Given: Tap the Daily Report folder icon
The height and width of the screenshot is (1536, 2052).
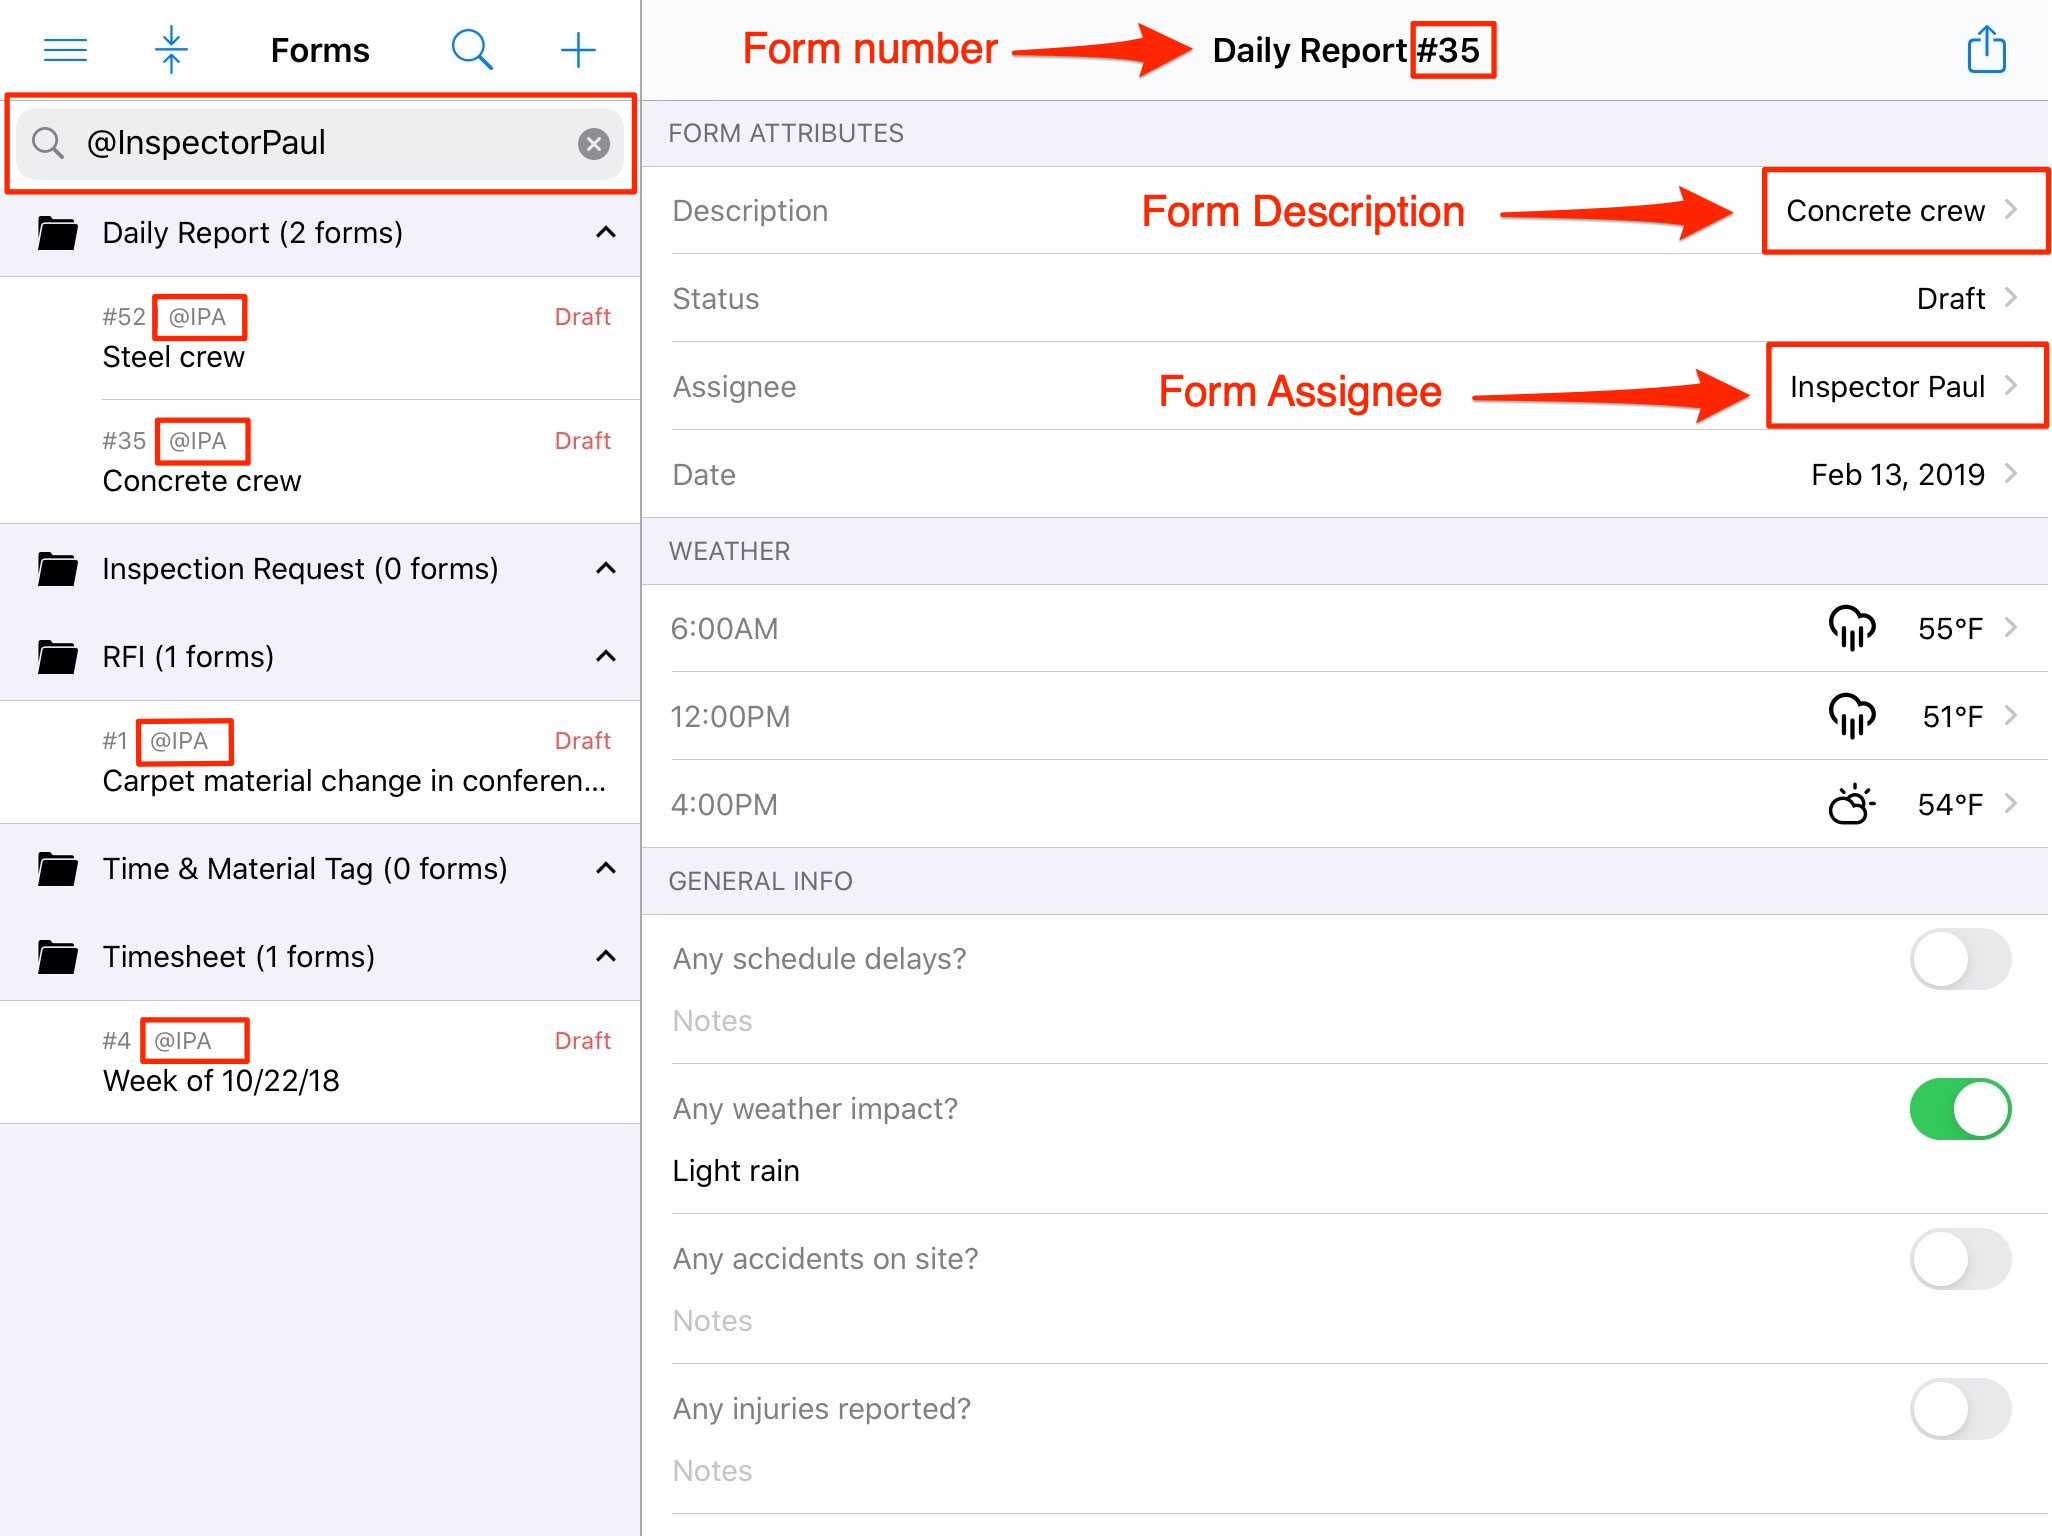Looking at the screenshot, I should pos(58,233).
